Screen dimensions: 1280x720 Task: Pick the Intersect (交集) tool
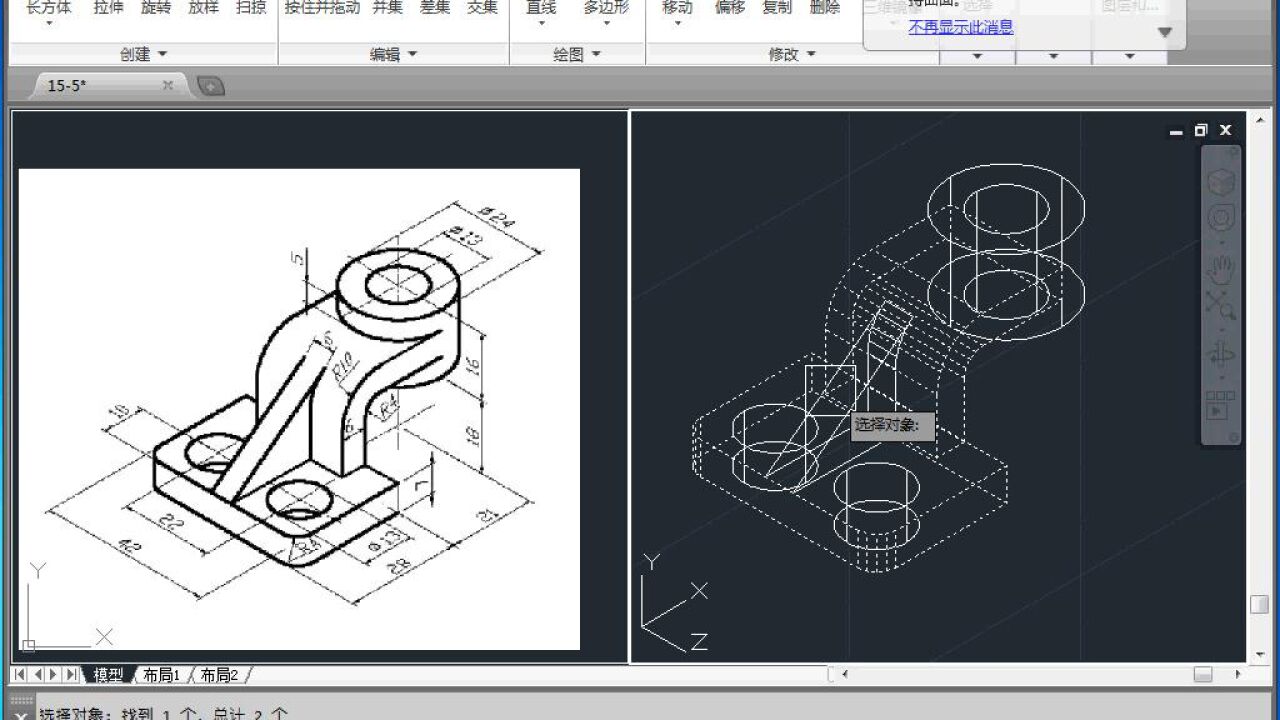pyautogui.click(x=481, y=8)
